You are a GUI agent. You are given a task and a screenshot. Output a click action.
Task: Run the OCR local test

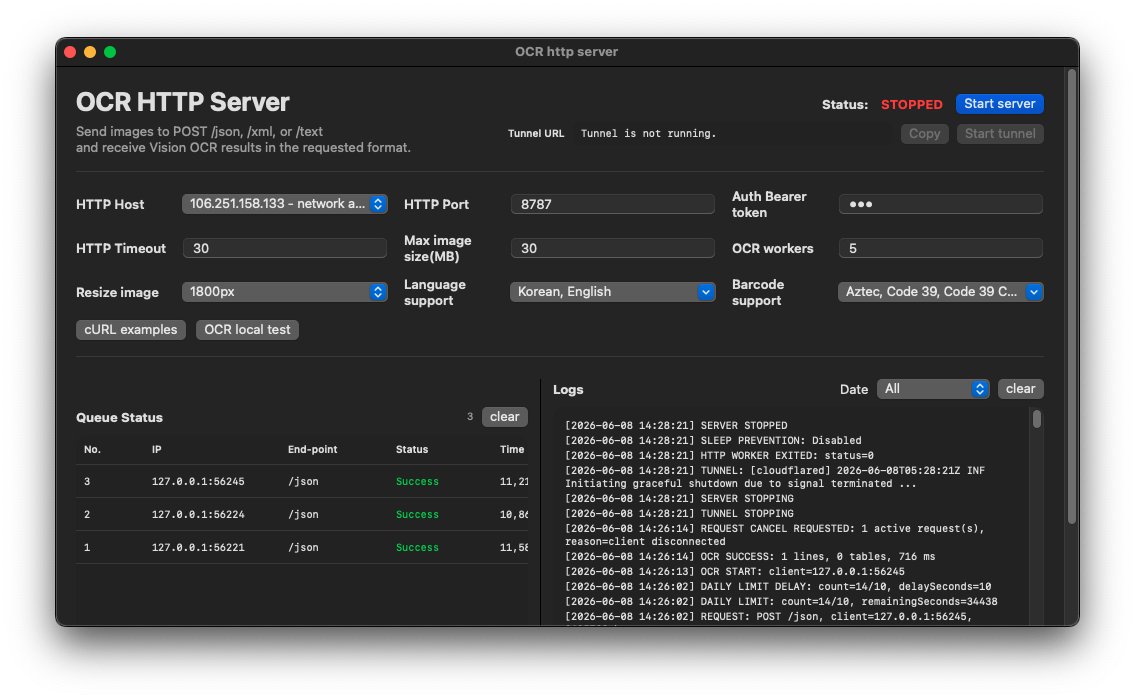pyautogui.click(x=247, y=329)
